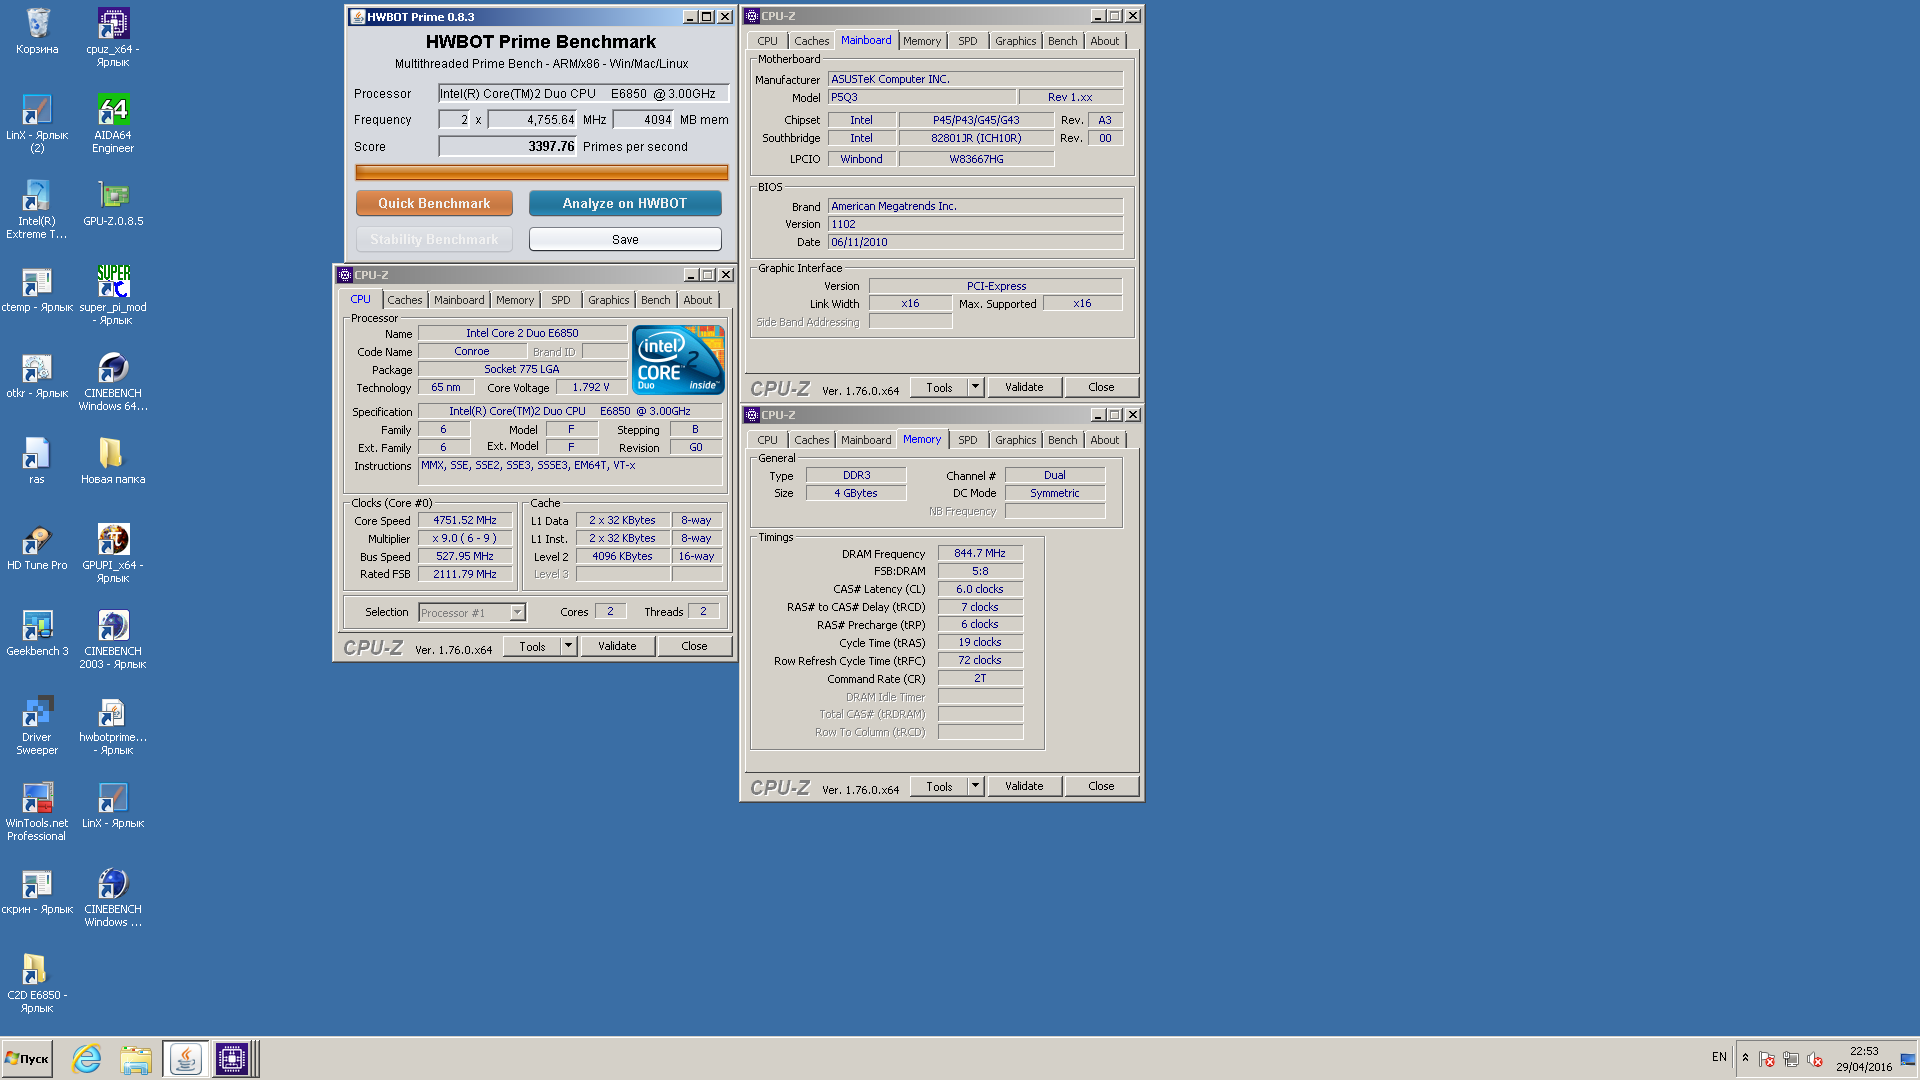This screenshot has height=1080, width=1920.
Task: Click Analyze on HWBOT button
Action: 625,203
